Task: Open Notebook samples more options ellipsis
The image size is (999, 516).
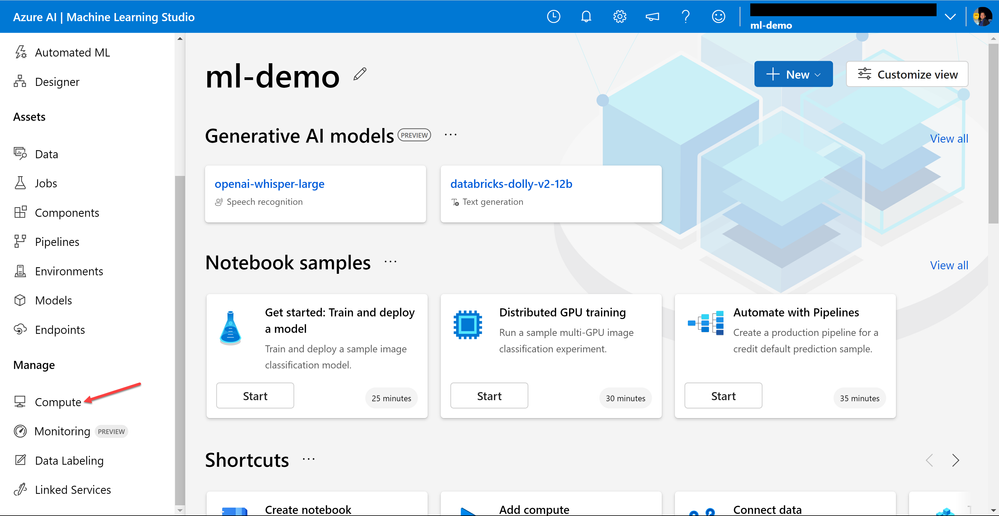Action: tap(391, 262)
